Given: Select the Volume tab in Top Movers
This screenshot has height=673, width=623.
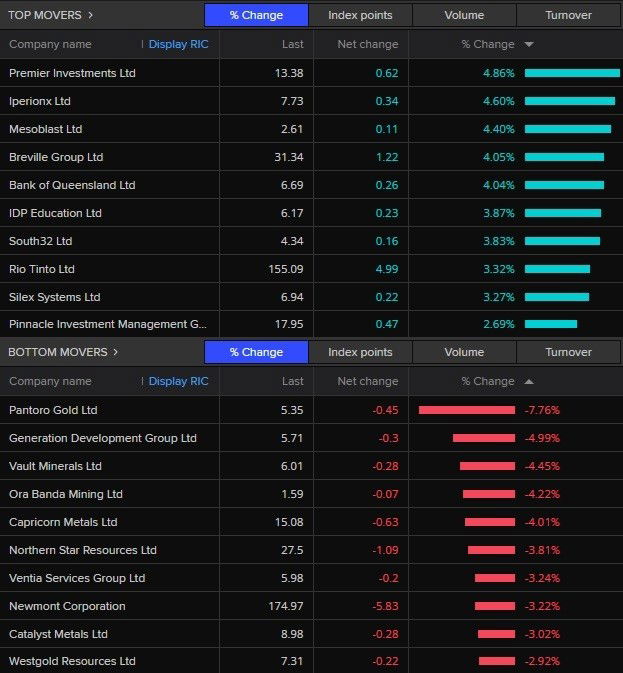Looking at the screenshot, I should click(464, 15).
